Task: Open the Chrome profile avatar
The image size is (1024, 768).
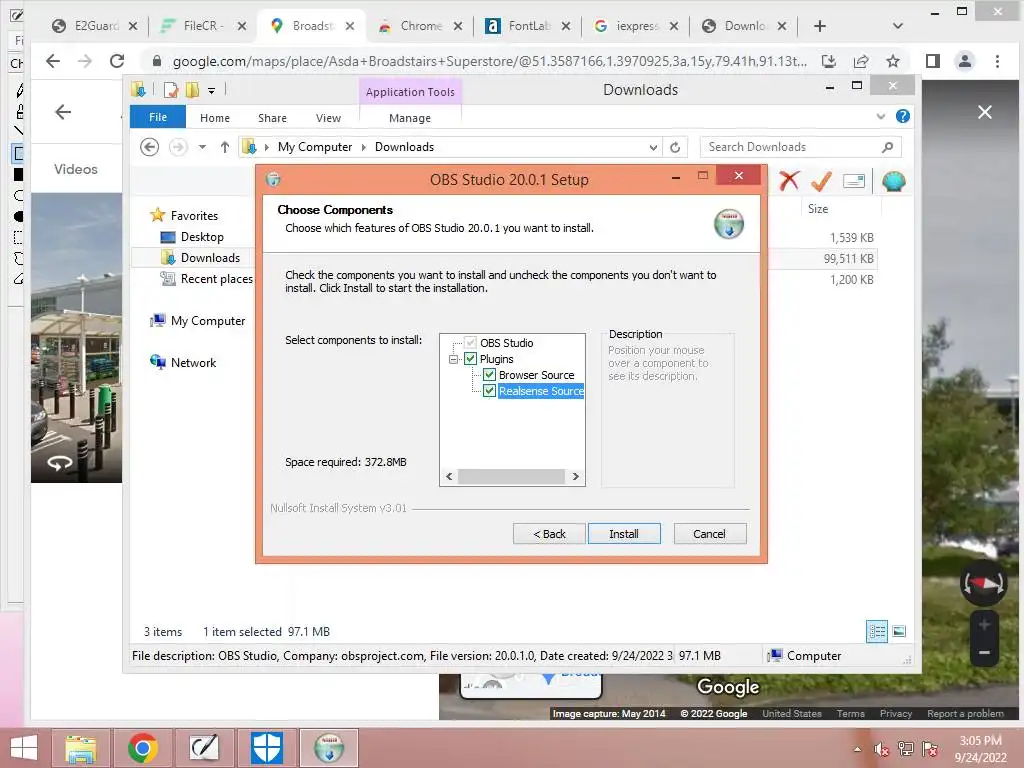Action: (x=964, y=61)
